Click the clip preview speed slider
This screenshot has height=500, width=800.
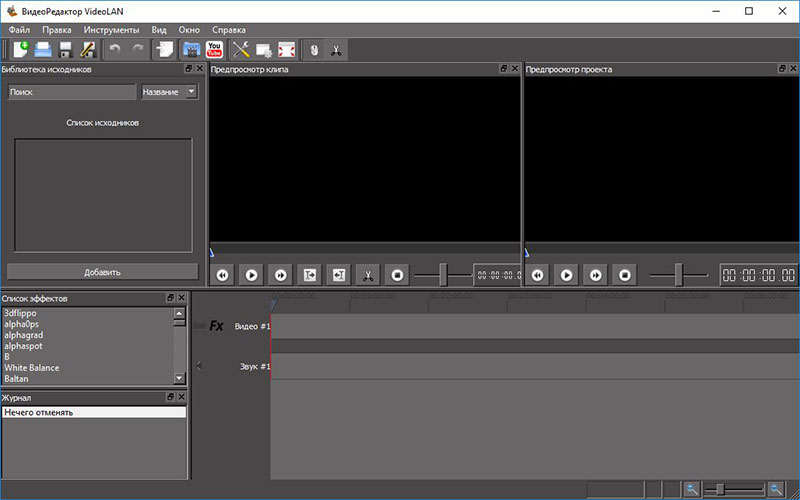(x=443, y=275)
